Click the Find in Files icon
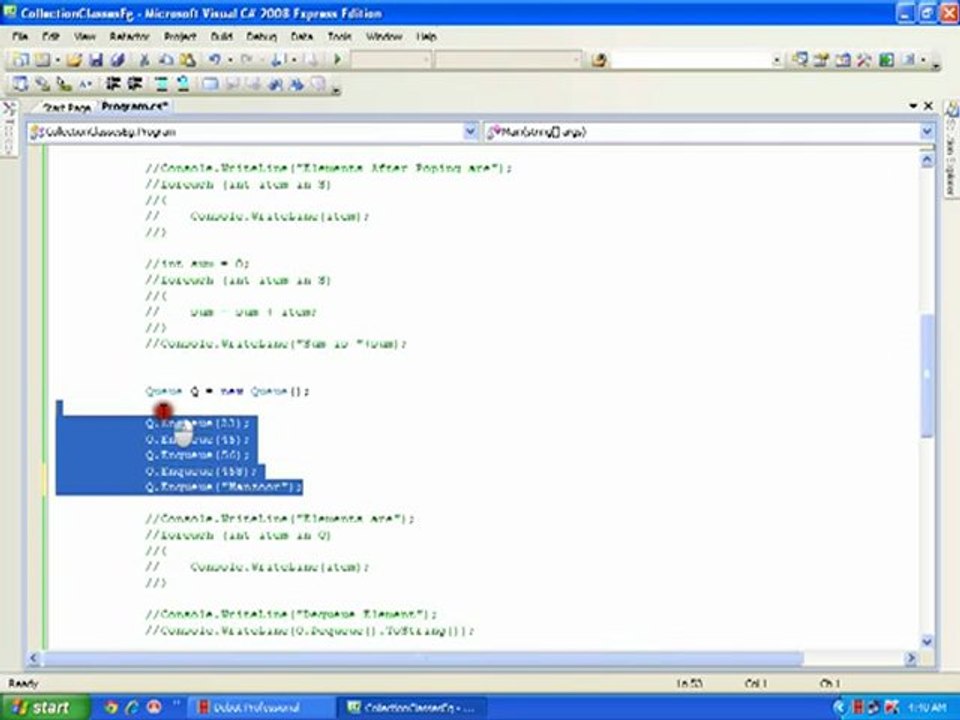960x720 pixels. click(x=599, y=60)
